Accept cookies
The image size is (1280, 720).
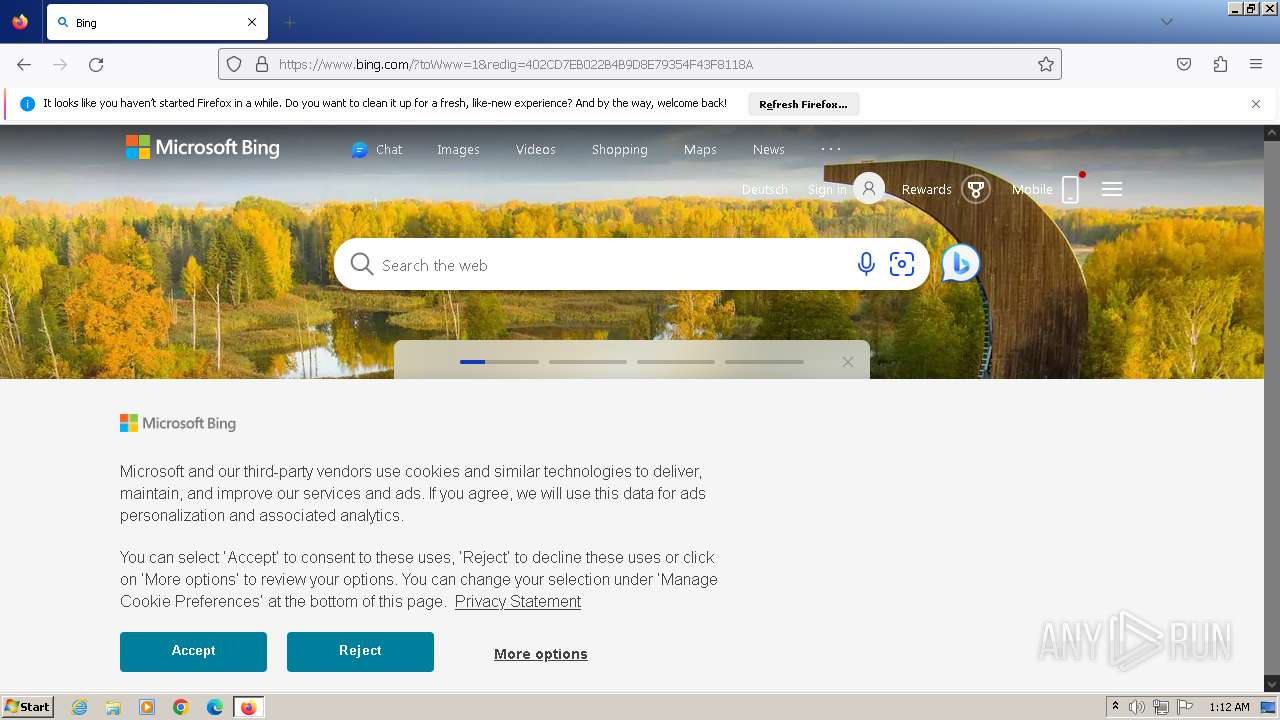(x=193, y=651)
